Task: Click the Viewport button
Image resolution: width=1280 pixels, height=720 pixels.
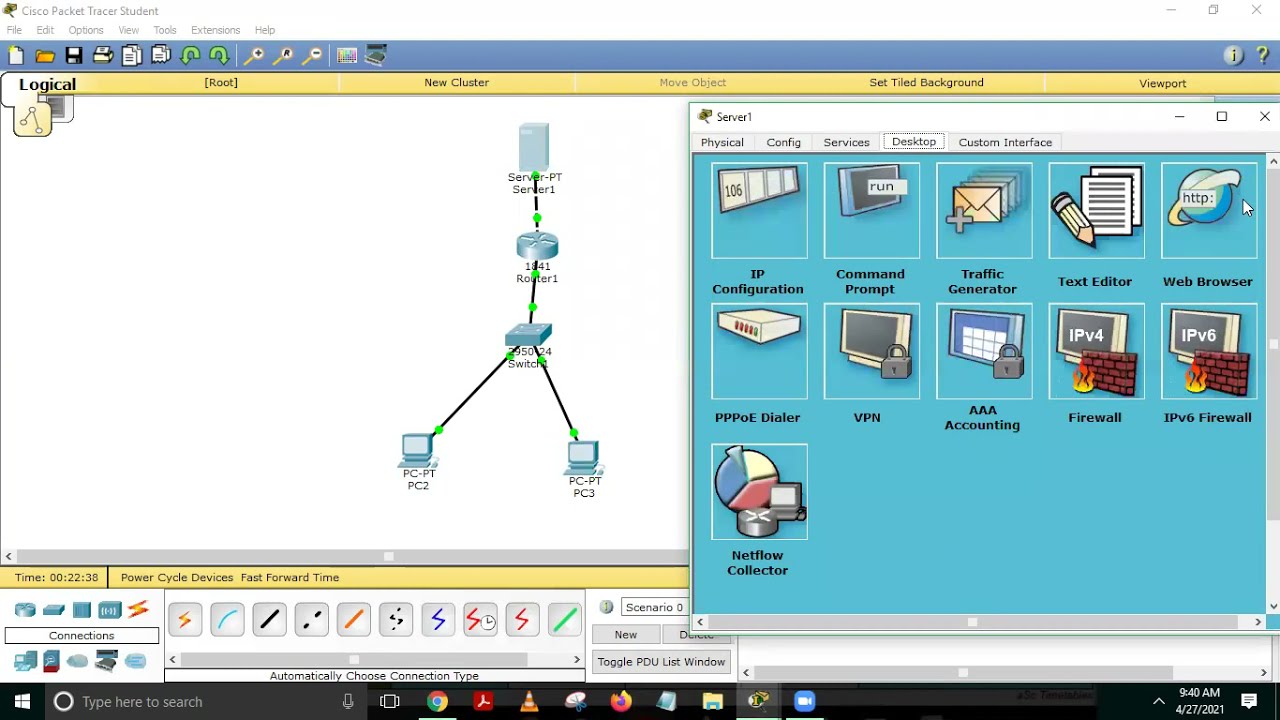Action: click(1162, 83)
